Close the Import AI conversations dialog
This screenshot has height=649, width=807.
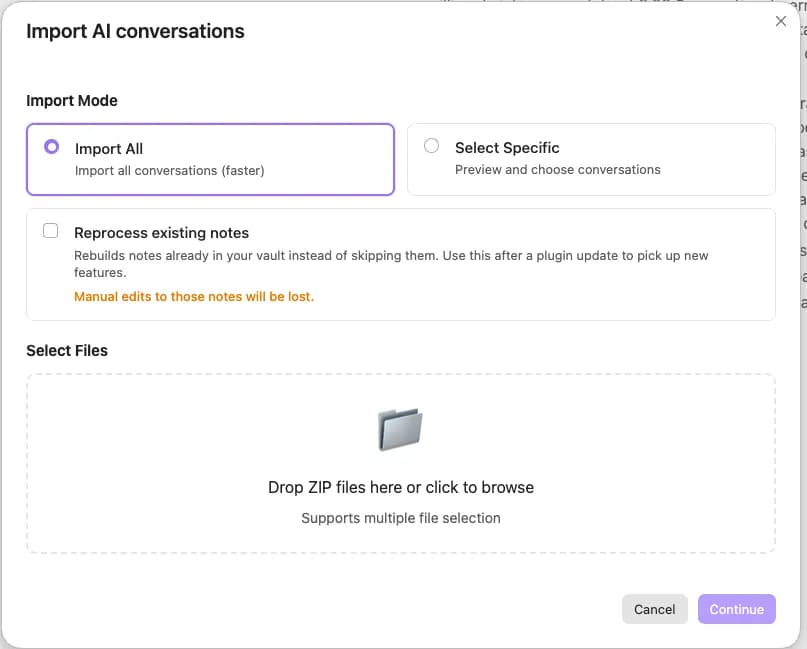(781, 21)
